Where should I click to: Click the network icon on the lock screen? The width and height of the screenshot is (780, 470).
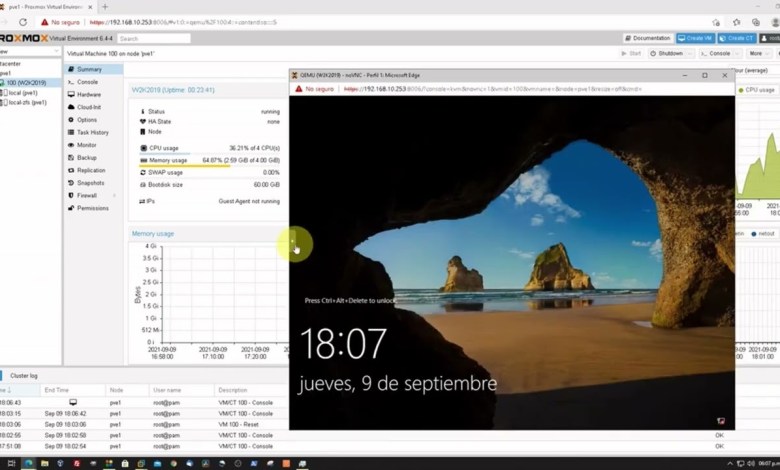(x=720, y=421)
